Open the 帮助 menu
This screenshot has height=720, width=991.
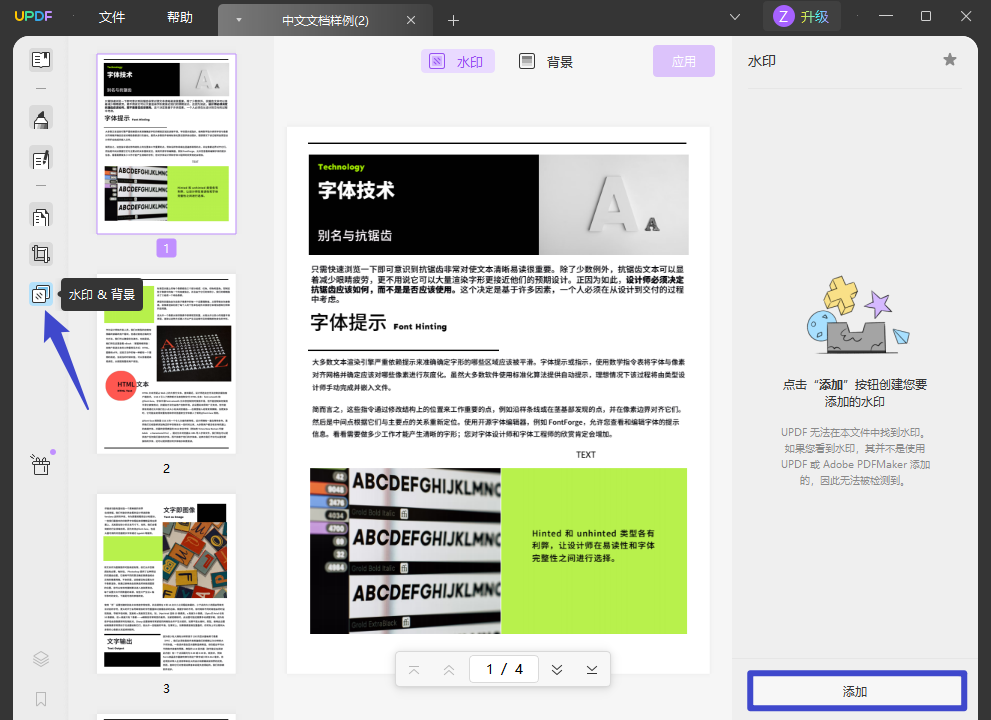point(179,17)
